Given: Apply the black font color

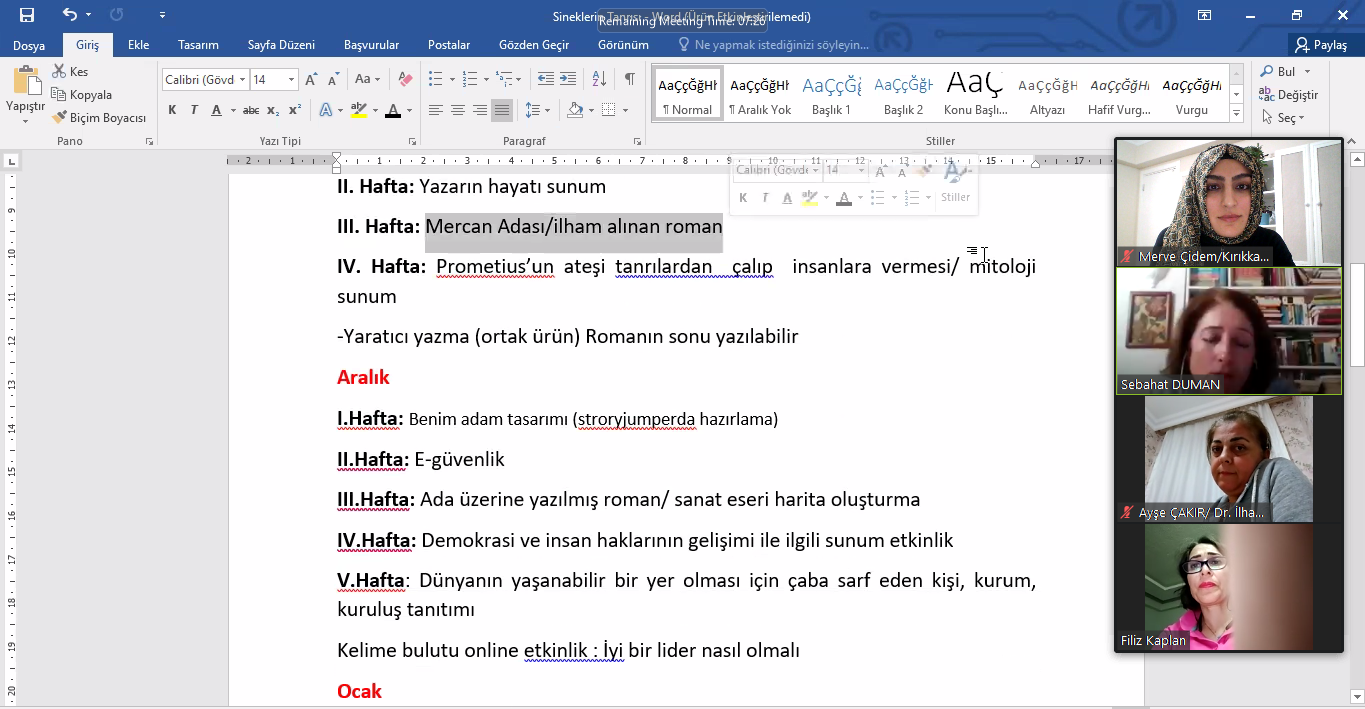Looking at the screenshot, I should (393, 110).
